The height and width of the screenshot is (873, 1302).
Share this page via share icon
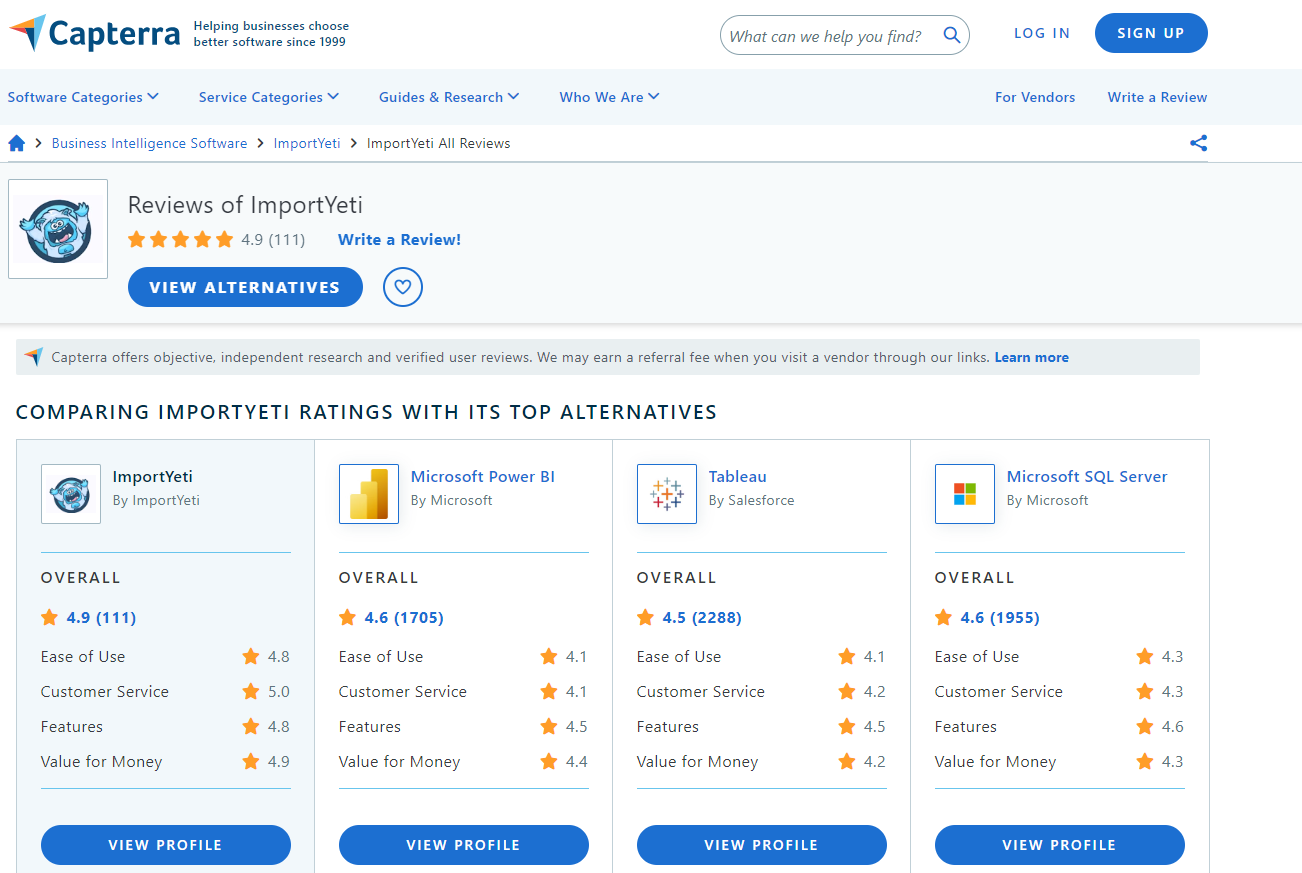1198,143
